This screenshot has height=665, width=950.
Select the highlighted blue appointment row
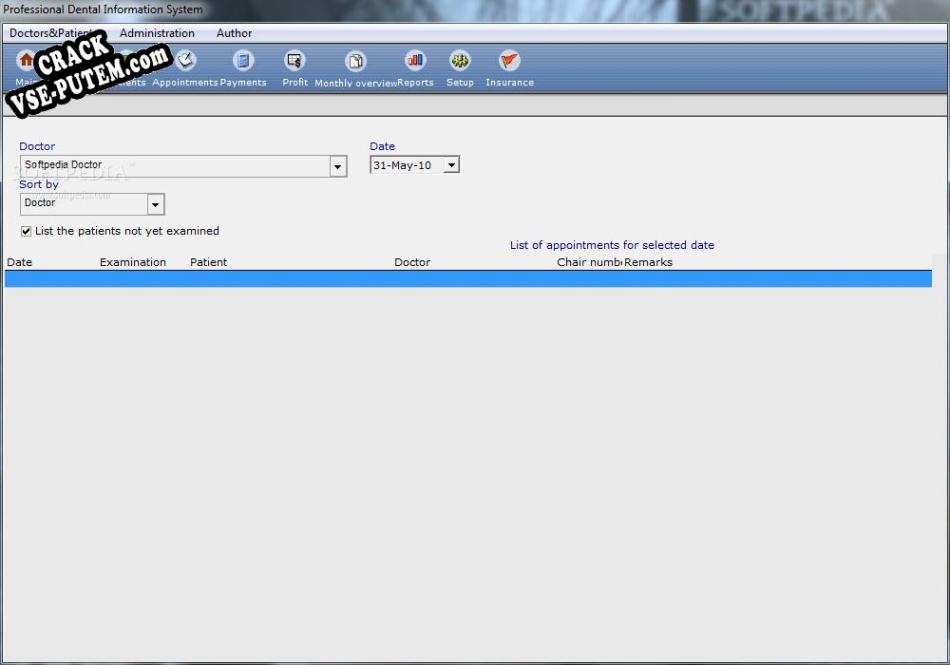coord(468,279)
